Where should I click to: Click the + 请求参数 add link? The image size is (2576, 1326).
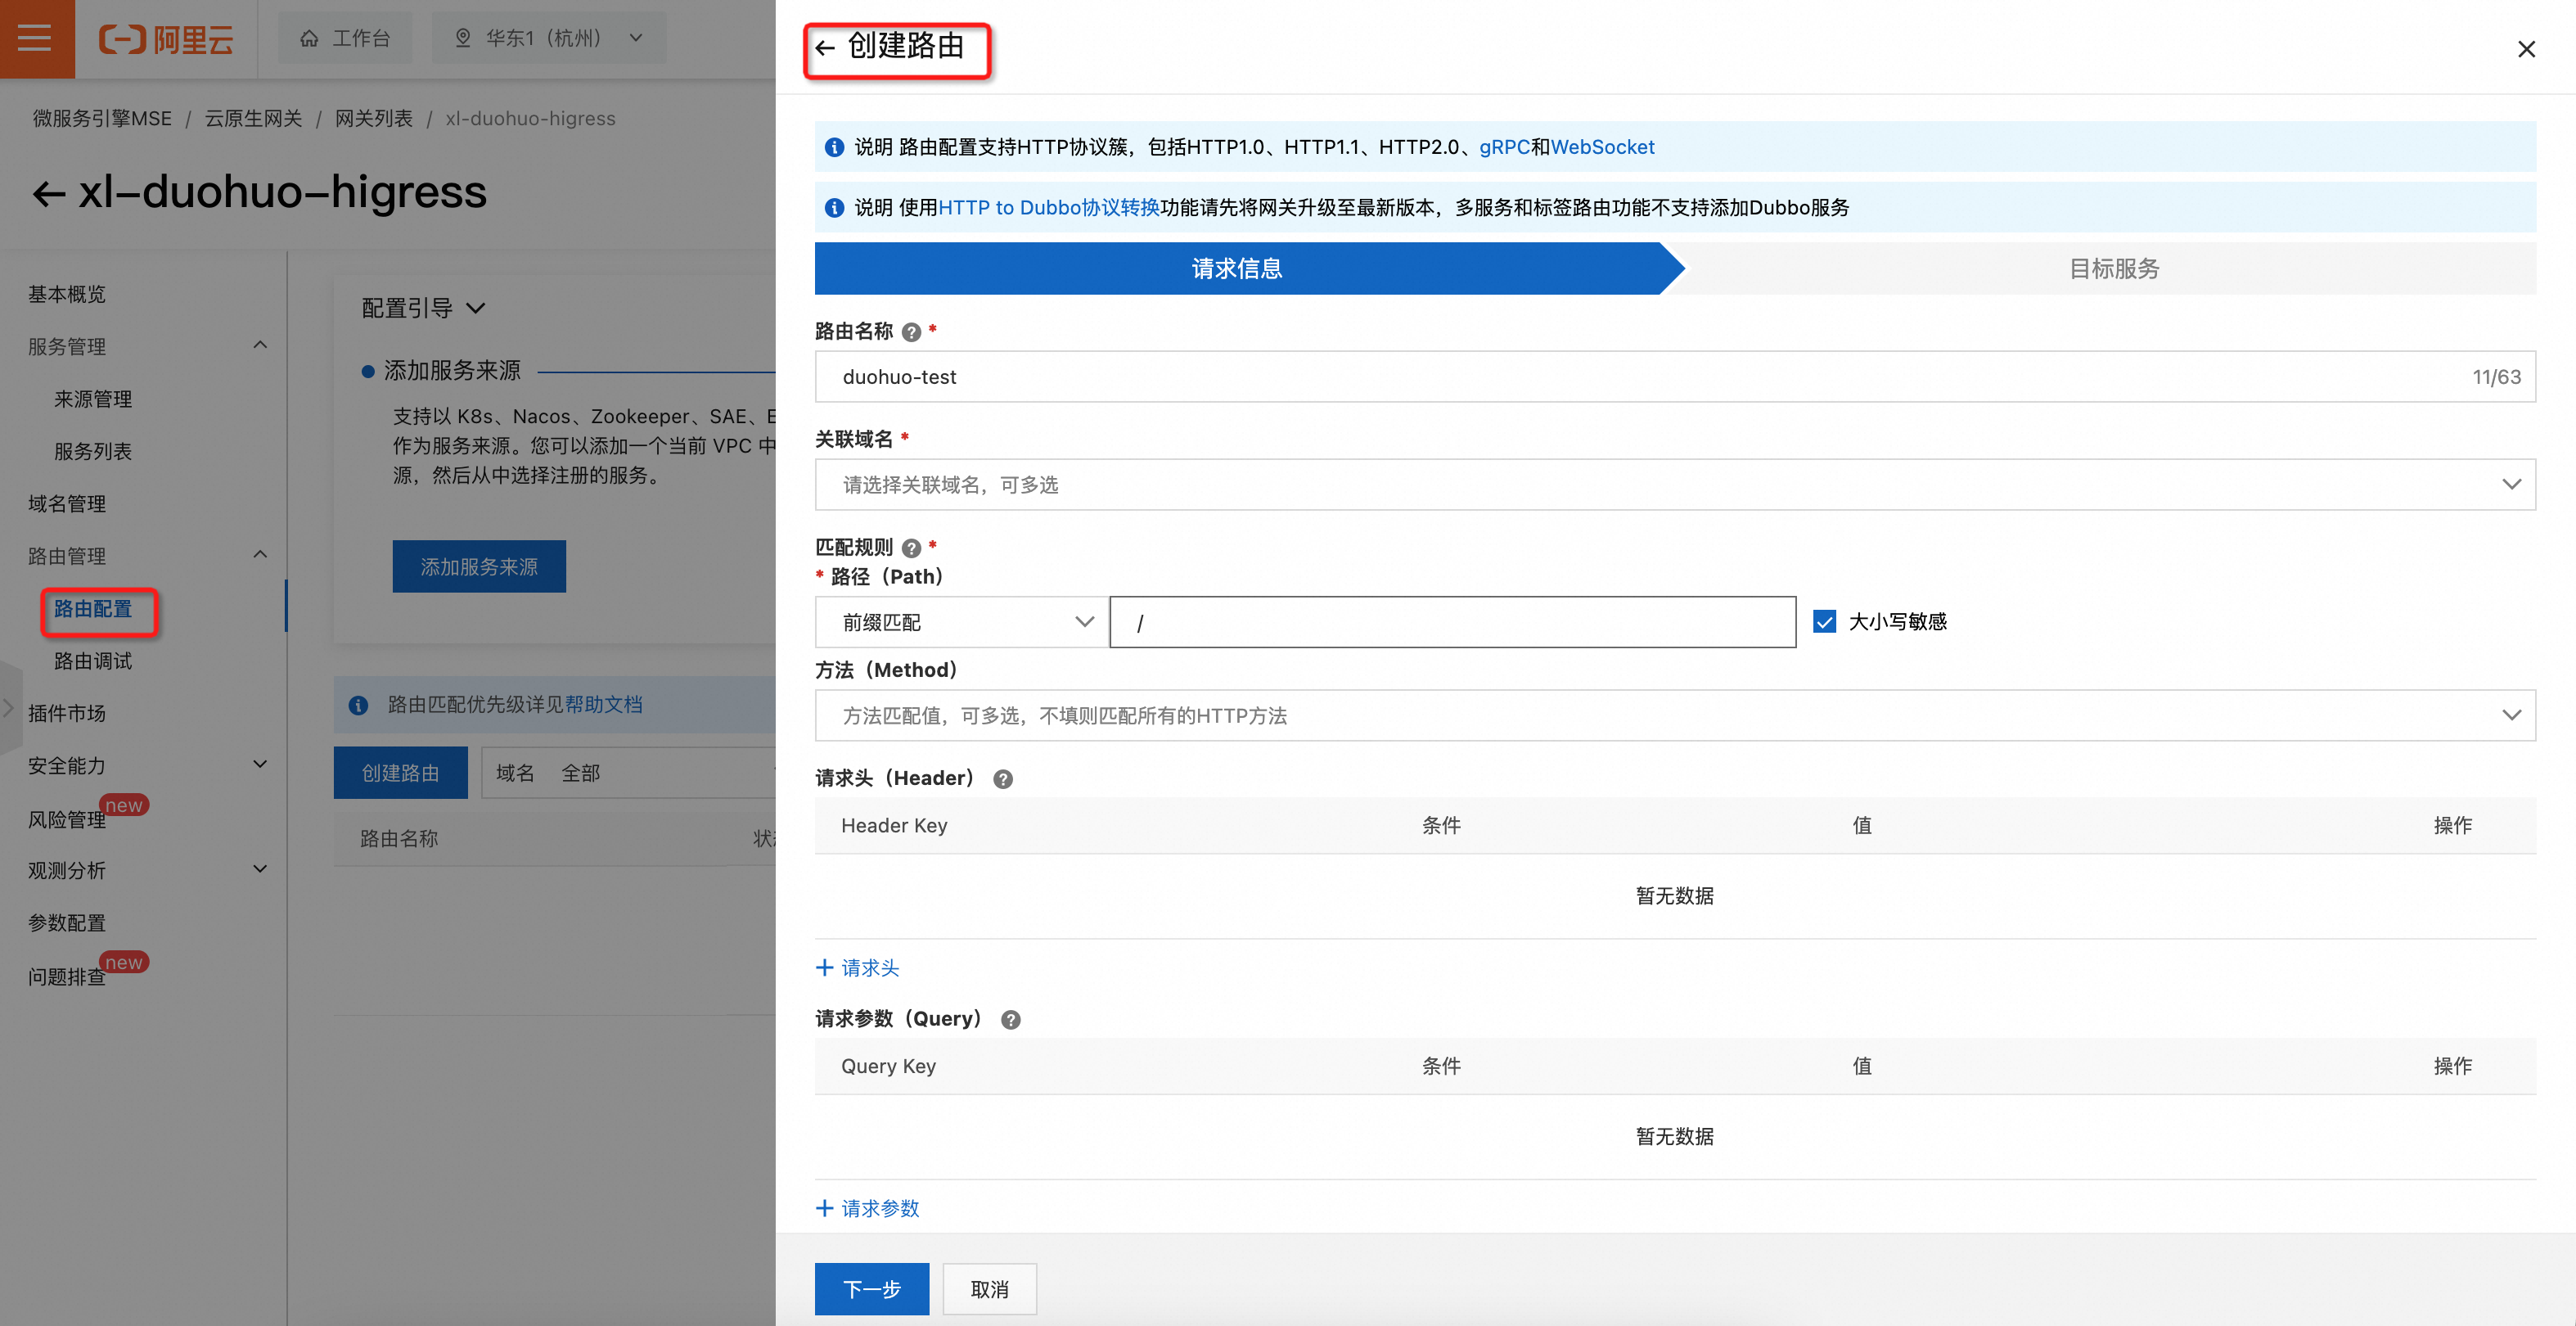pyautogui.click(x=867, y=1208)
